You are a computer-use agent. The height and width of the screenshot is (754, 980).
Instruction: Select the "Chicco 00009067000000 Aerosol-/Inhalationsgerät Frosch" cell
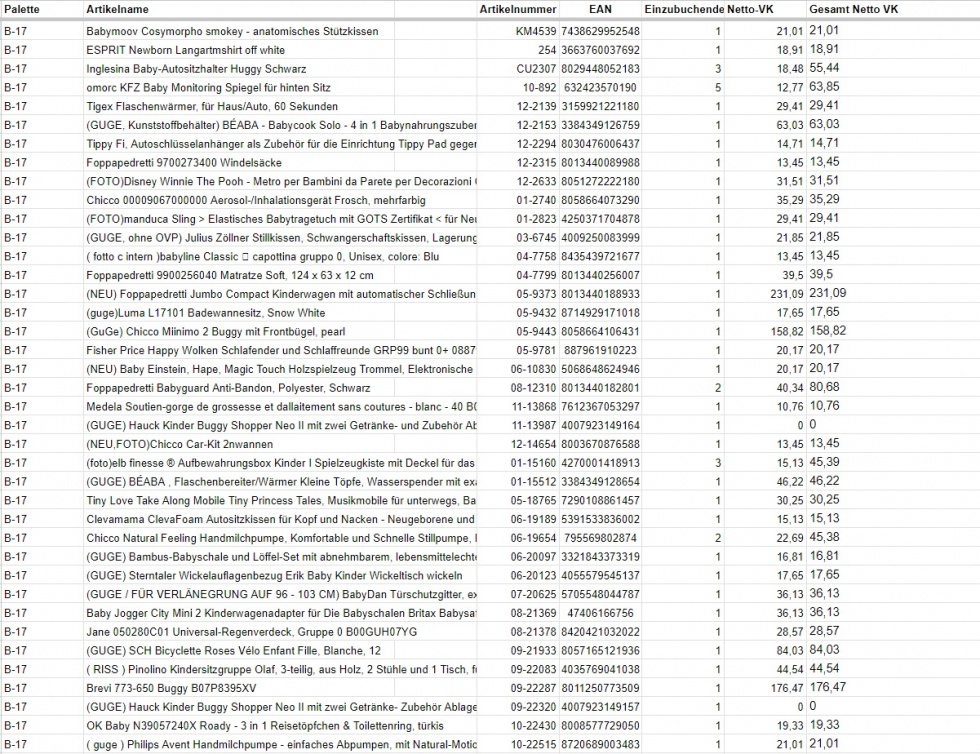tap(256, 200)
